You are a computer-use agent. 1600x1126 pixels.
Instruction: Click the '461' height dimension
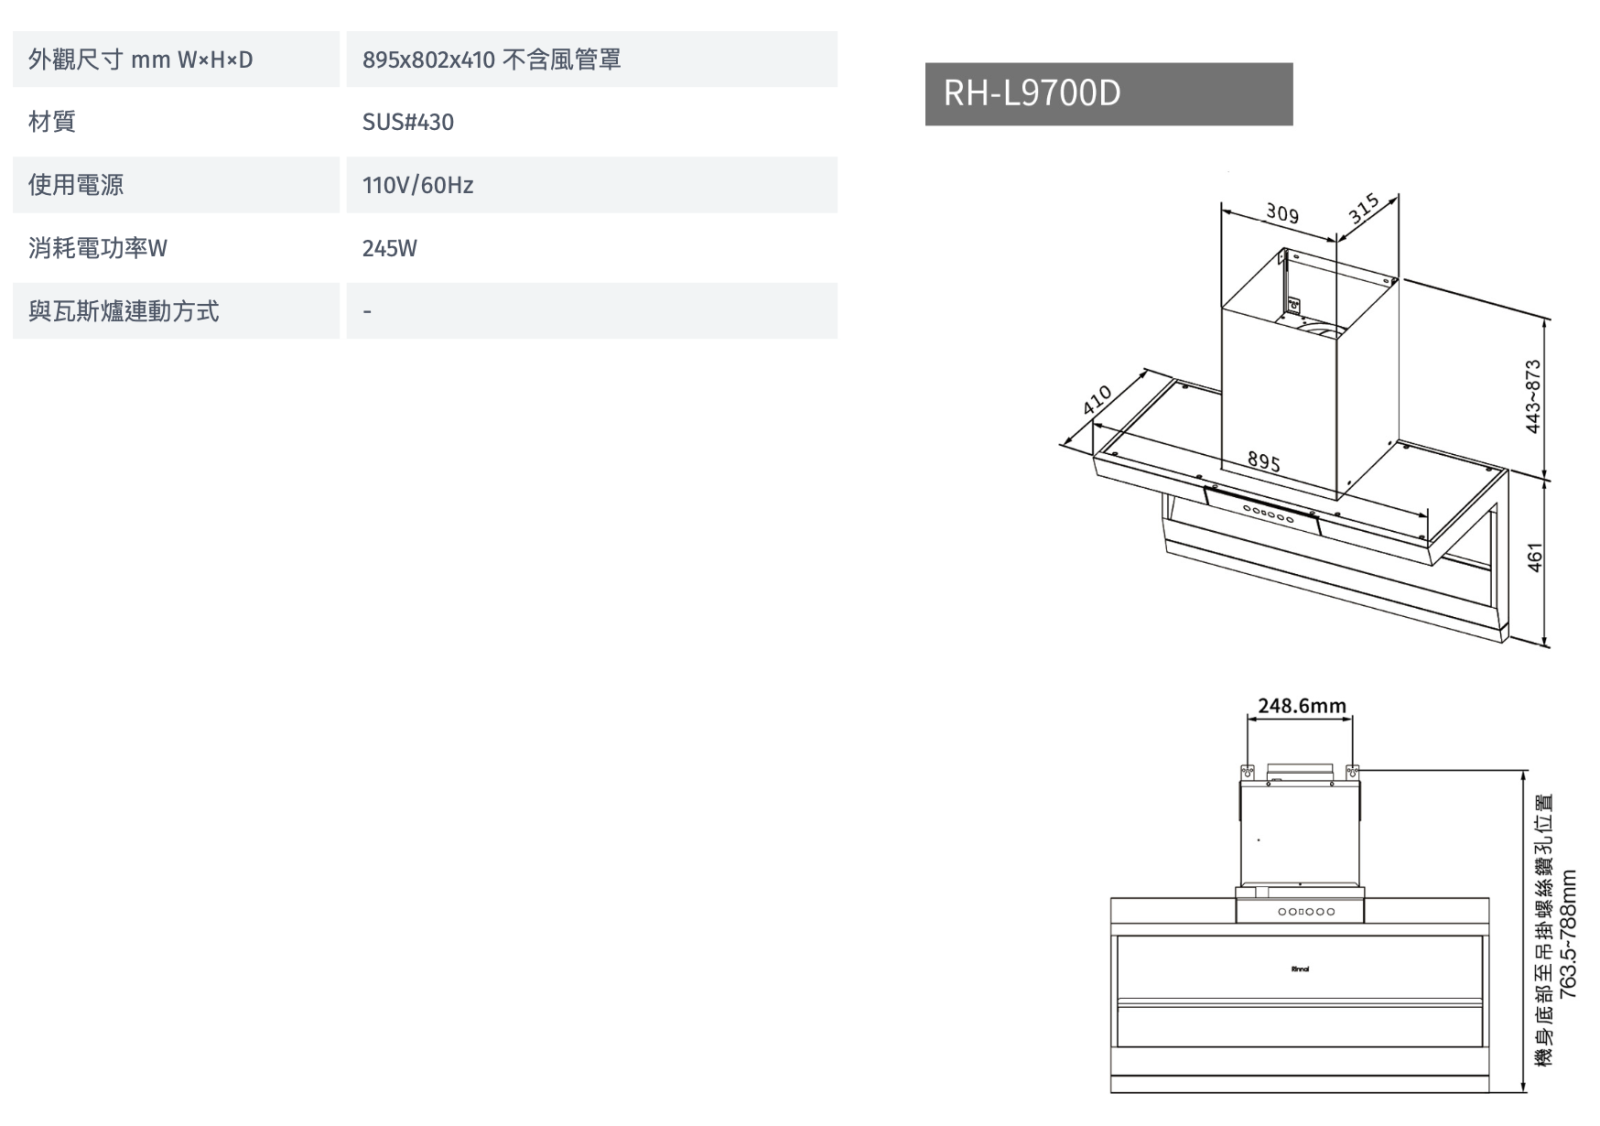1535,558
